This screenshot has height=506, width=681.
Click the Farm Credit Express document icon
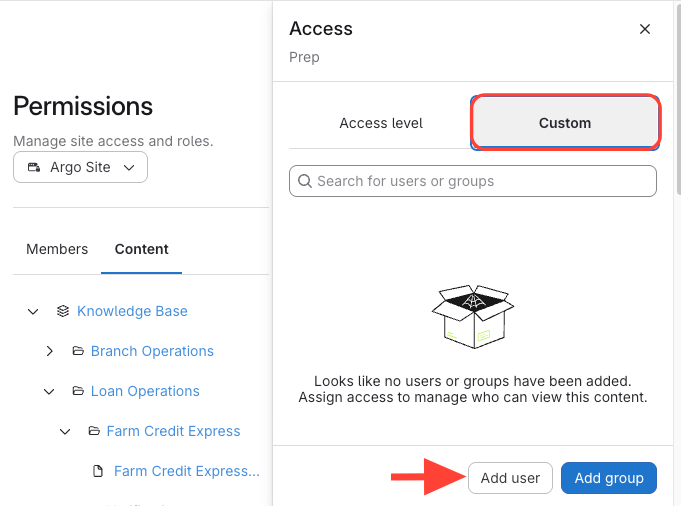98,471
